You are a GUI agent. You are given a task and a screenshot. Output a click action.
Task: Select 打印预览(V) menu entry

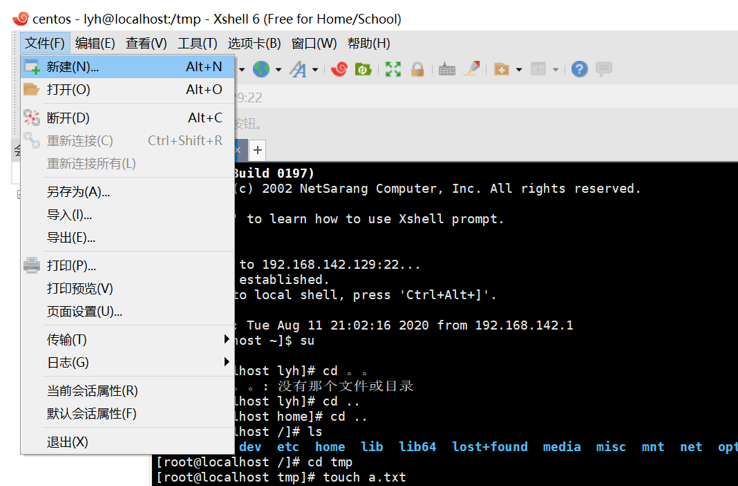[x=127, y=288]
